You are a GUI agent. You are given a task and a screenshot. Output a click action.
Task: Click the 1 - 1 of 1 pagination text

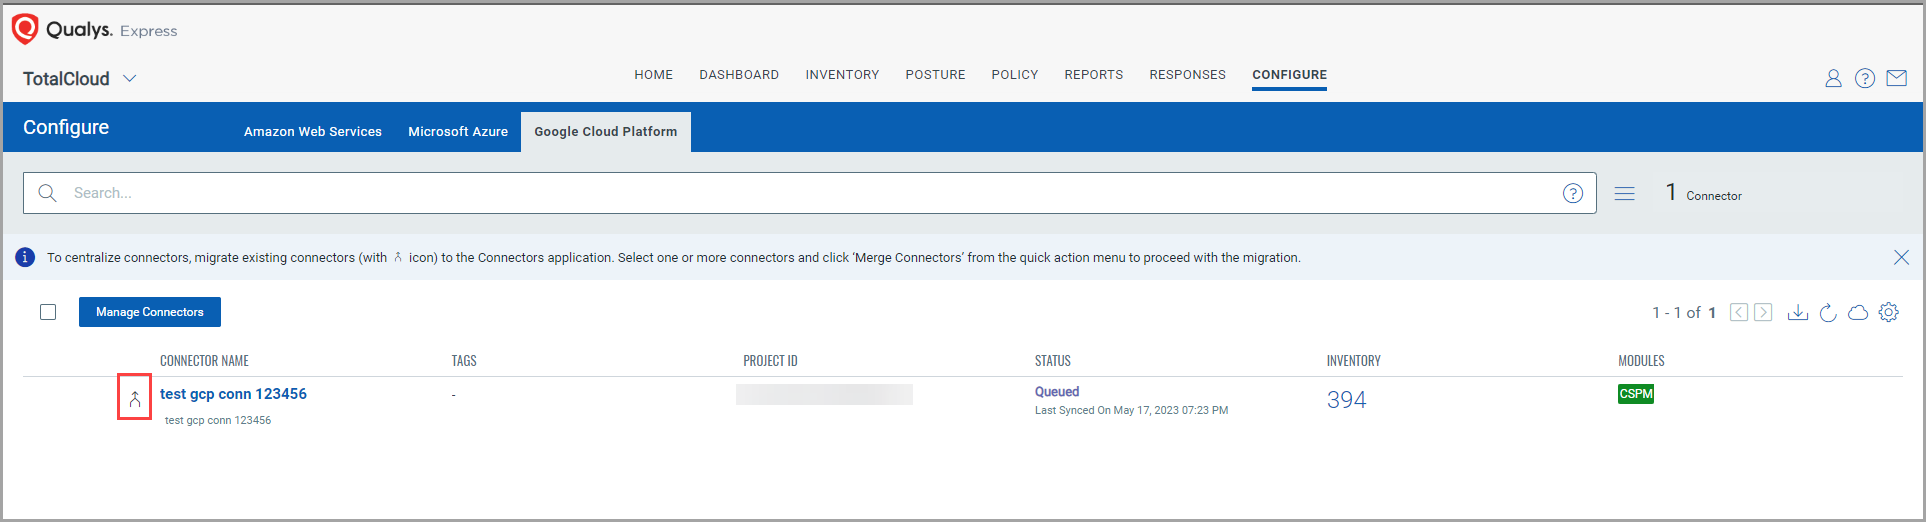pyautogui.click(x=1684, y=313)
